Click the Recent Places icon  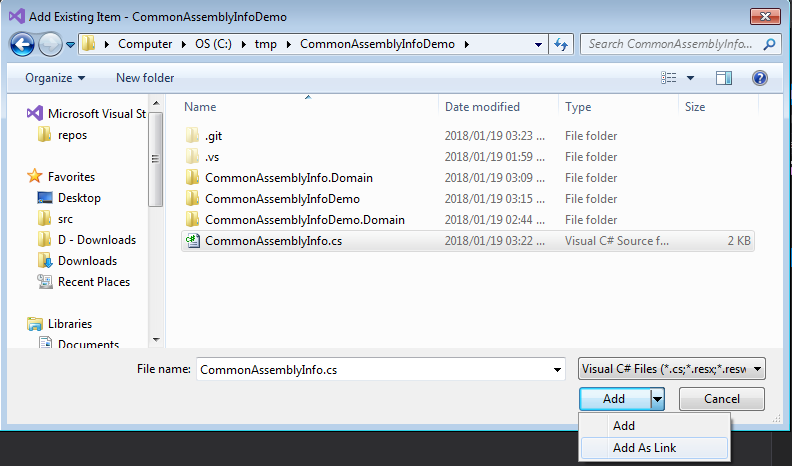point(45,282)
